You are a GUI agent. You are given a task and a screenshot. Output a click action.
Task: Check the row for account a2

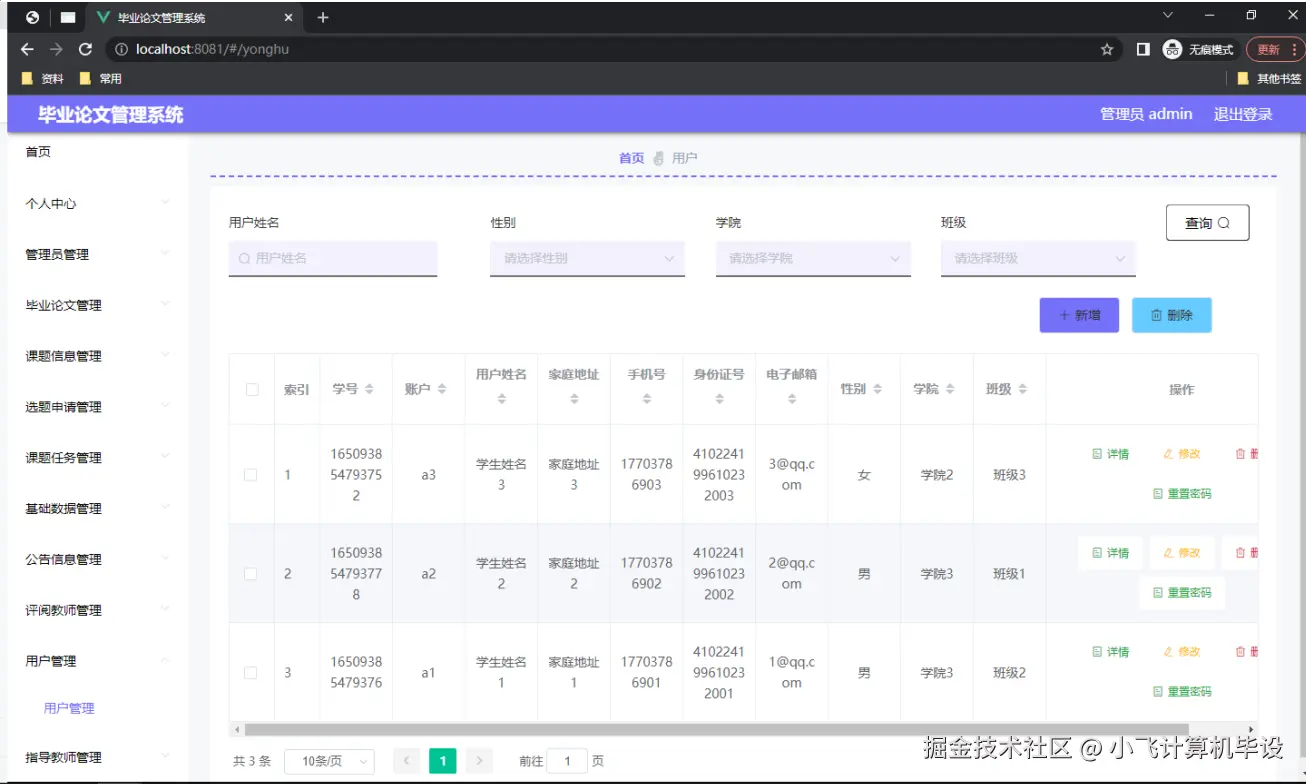[251, 574]
